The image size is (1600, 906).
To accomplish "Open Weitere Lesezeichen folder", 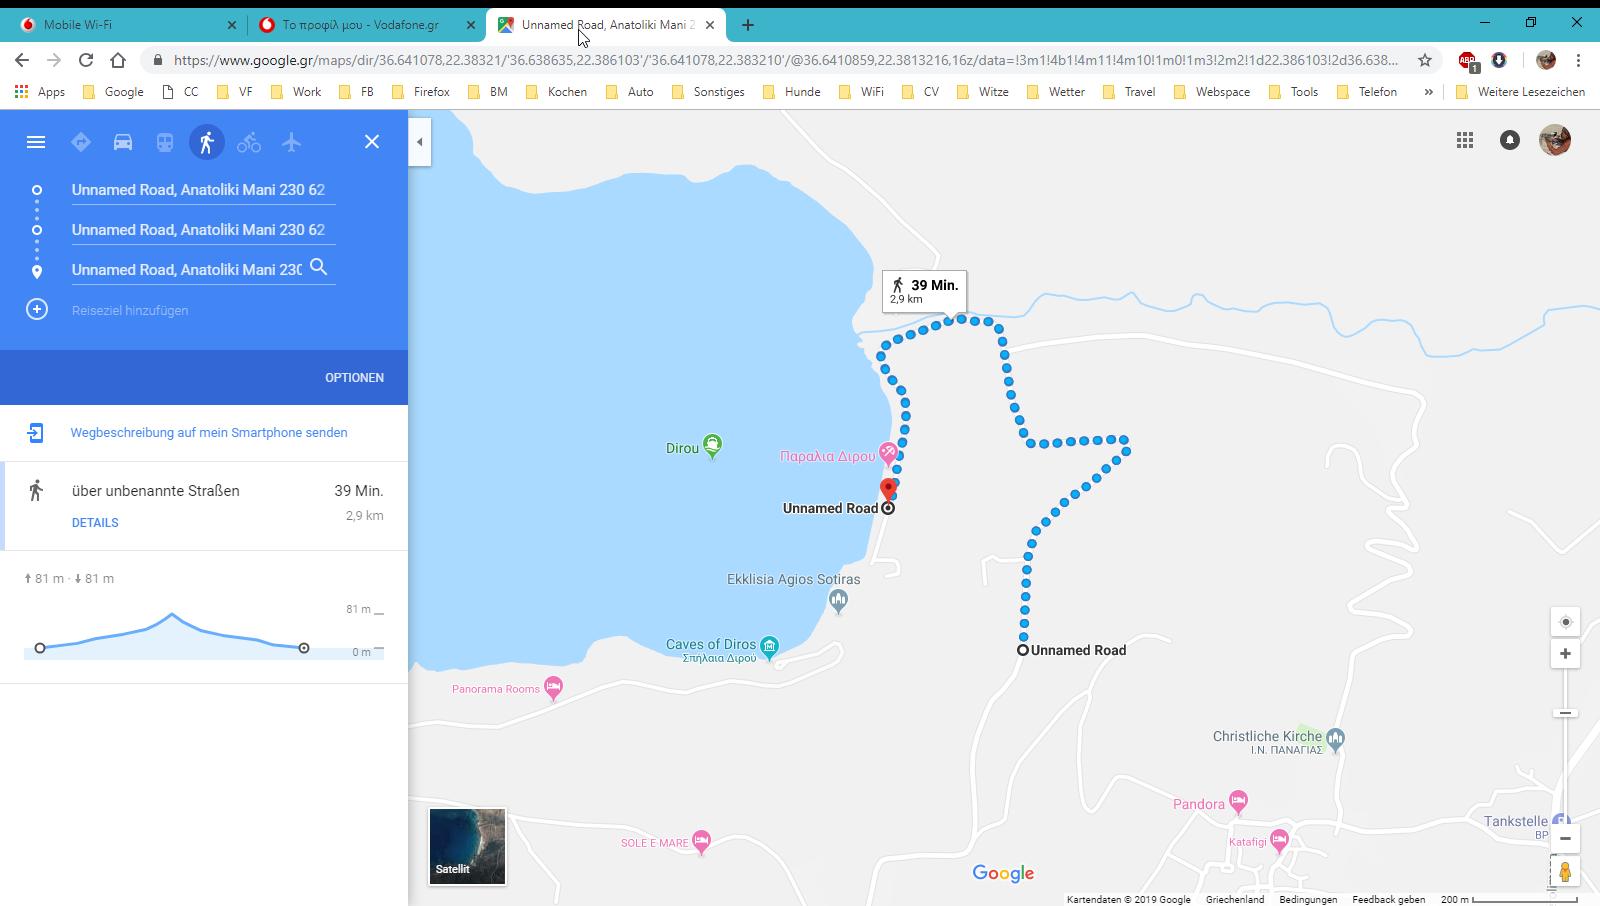I will click(x=1520, y=91).
